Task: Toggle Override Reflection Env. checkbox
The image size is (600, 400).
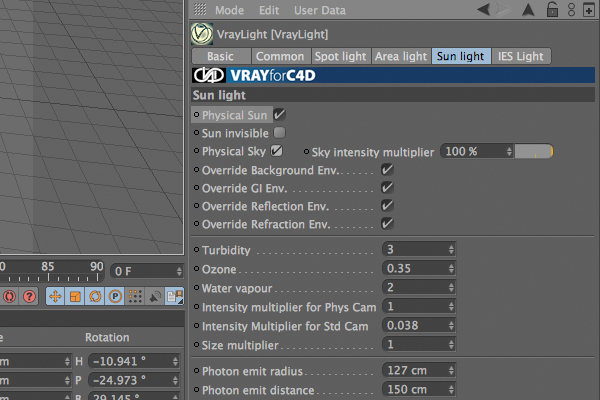Action: [387, 206]
